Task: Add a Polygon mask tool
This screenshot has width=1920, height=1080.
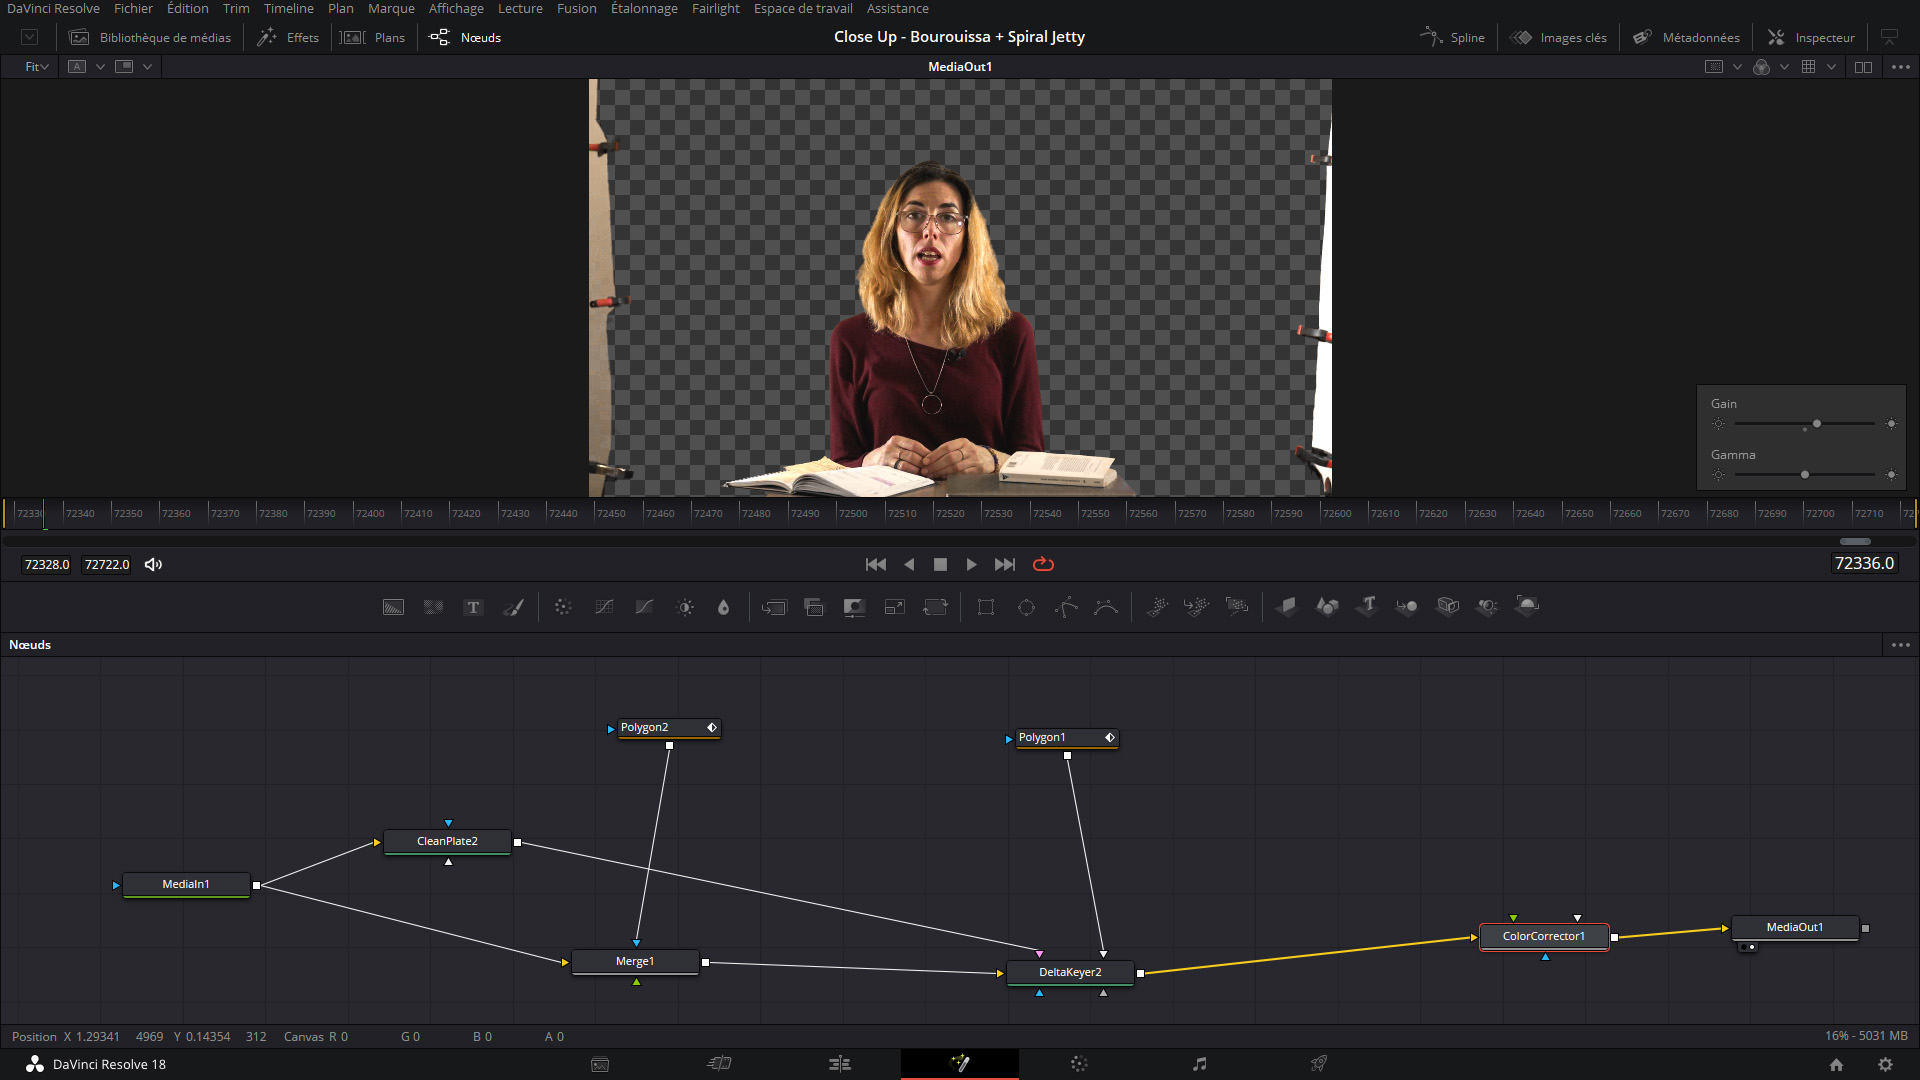Action: click(1066, 607)
